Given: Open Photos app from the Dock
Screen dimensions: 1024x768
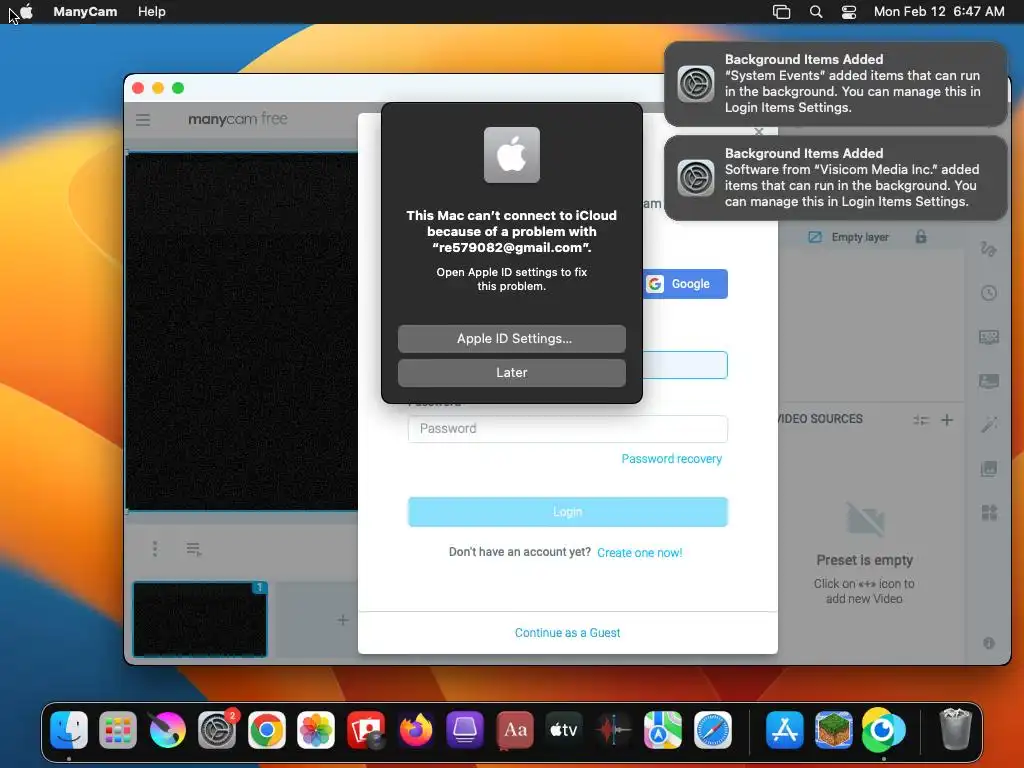Looking at the screenshot, I should 316,729.
